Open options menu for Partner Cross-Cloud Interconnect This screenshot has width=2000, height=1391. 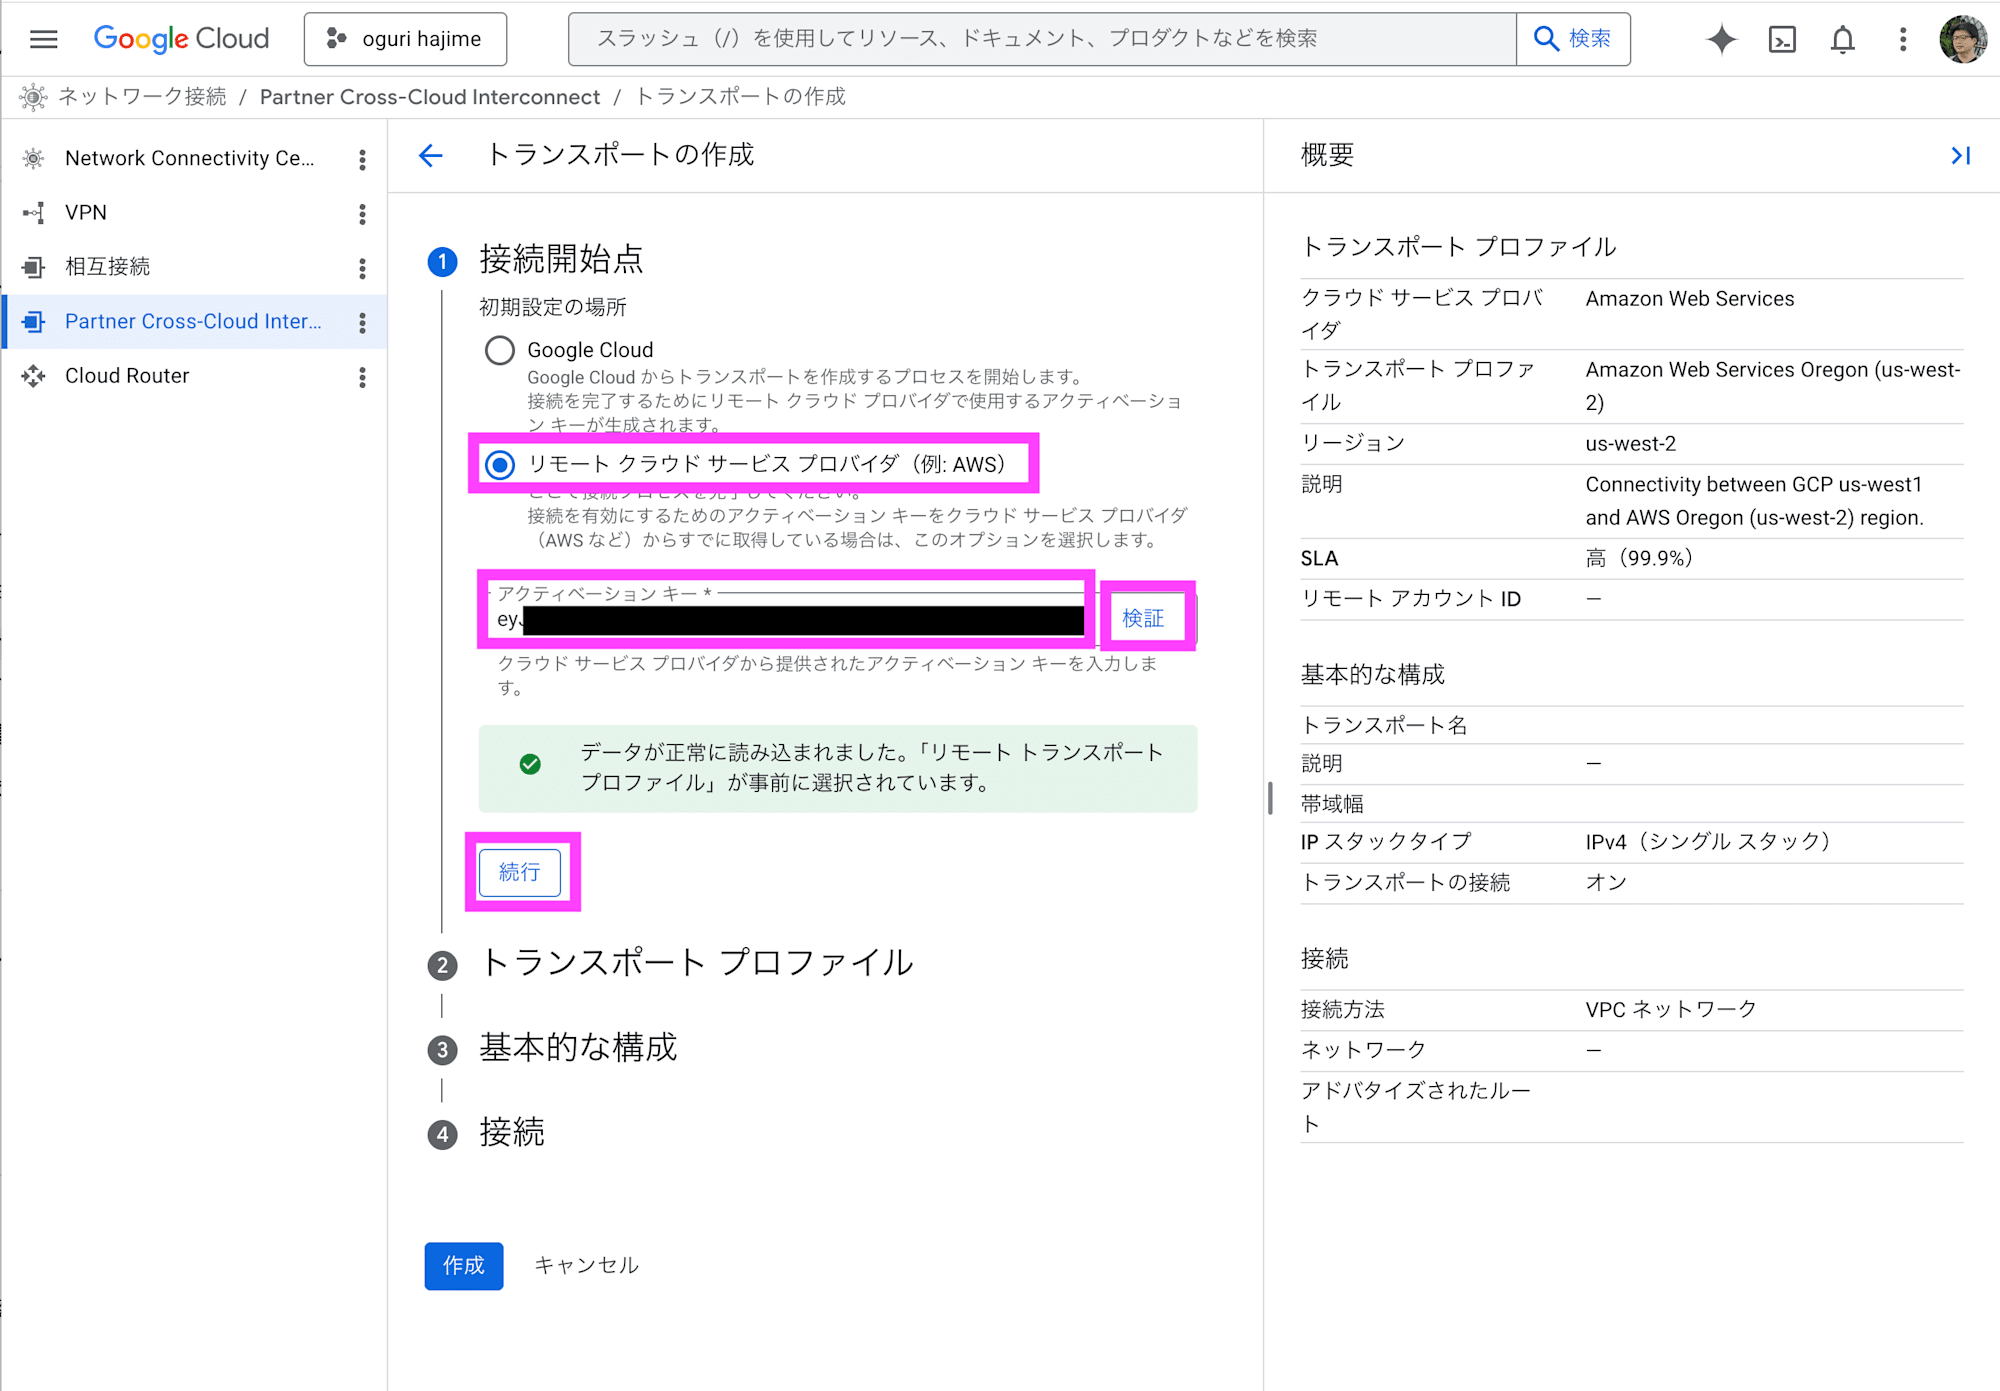coord(362,322)
